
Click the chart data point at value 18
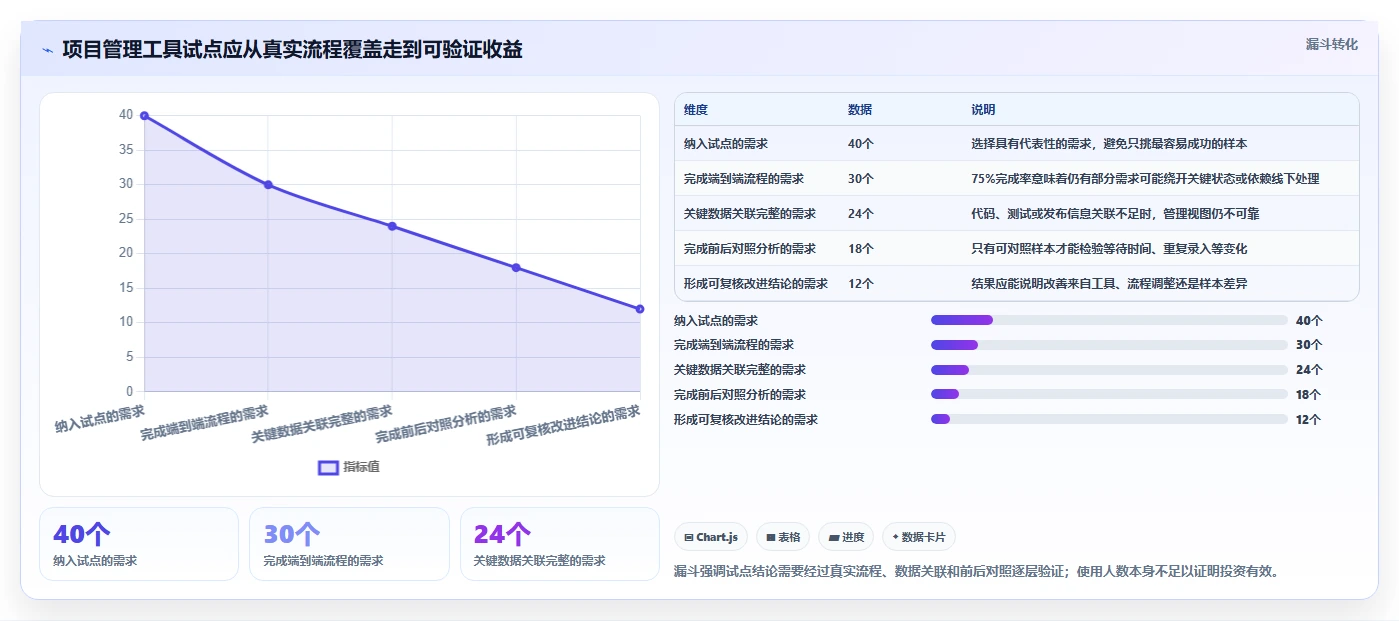coord(516,268)
